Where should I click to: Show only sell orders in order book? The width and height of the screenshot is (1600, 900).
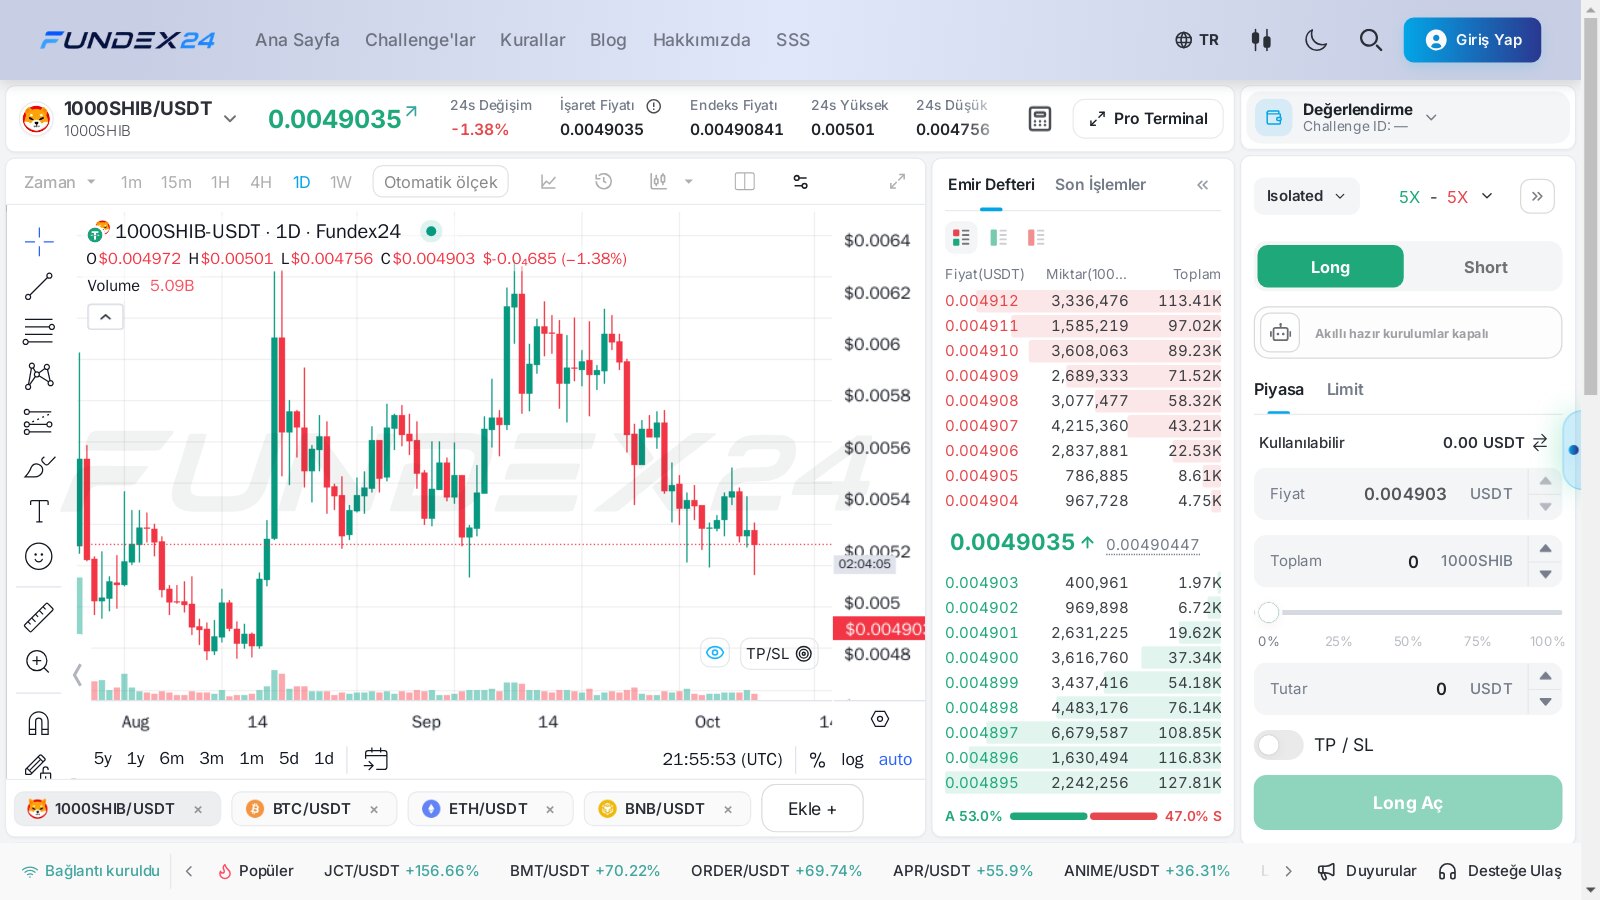pyautogui.click(x=1036, y=237)
